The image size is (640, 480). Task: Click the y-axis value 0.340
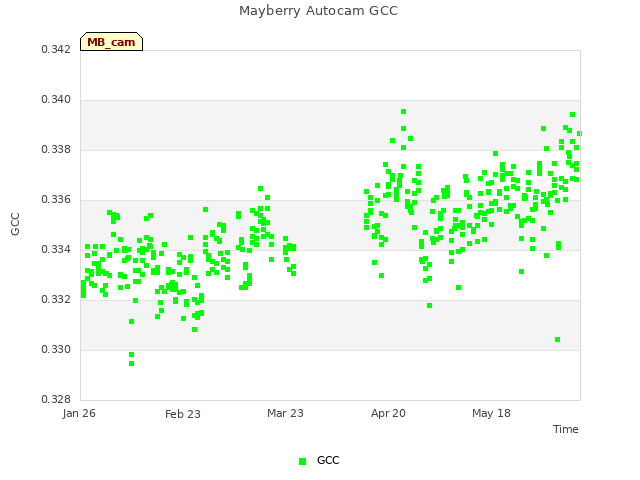tap(56, 100)
